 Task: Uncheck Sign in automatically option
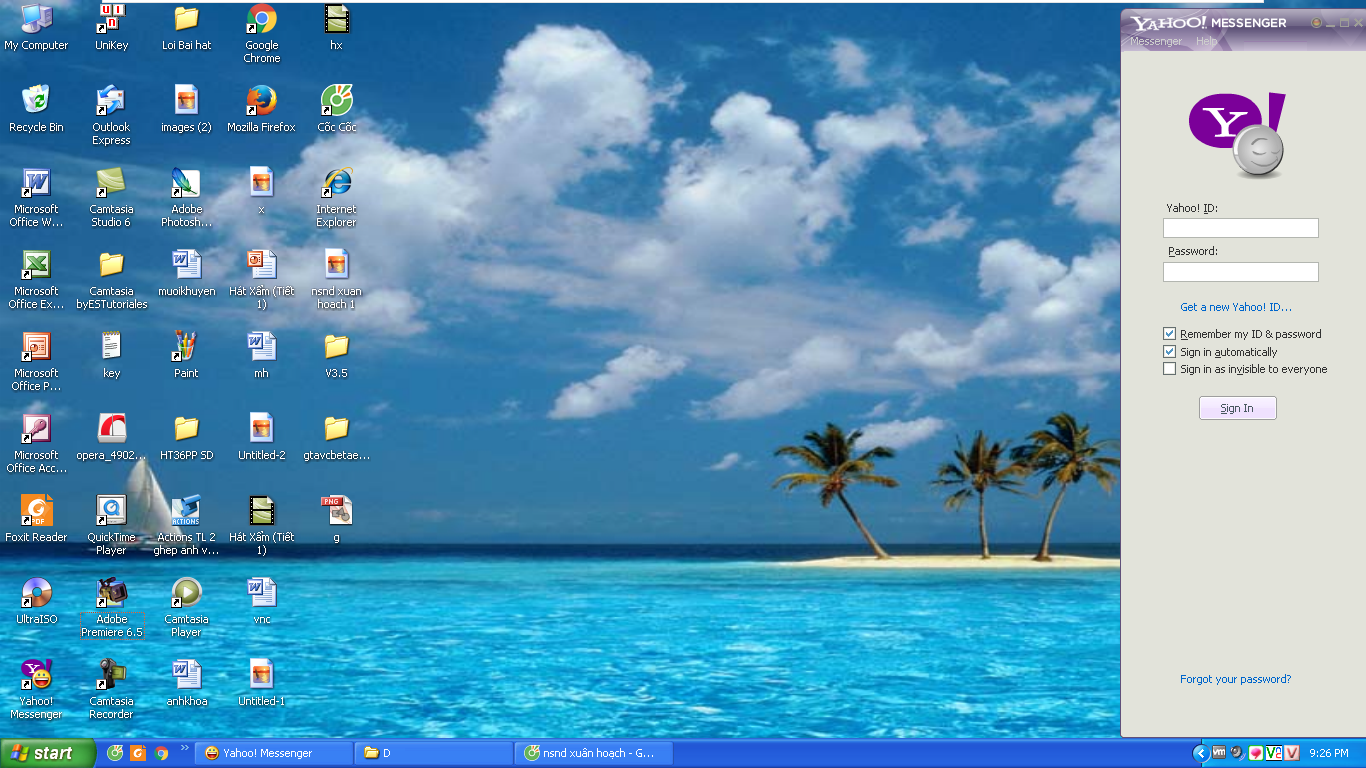click(x=1169, y=352)
